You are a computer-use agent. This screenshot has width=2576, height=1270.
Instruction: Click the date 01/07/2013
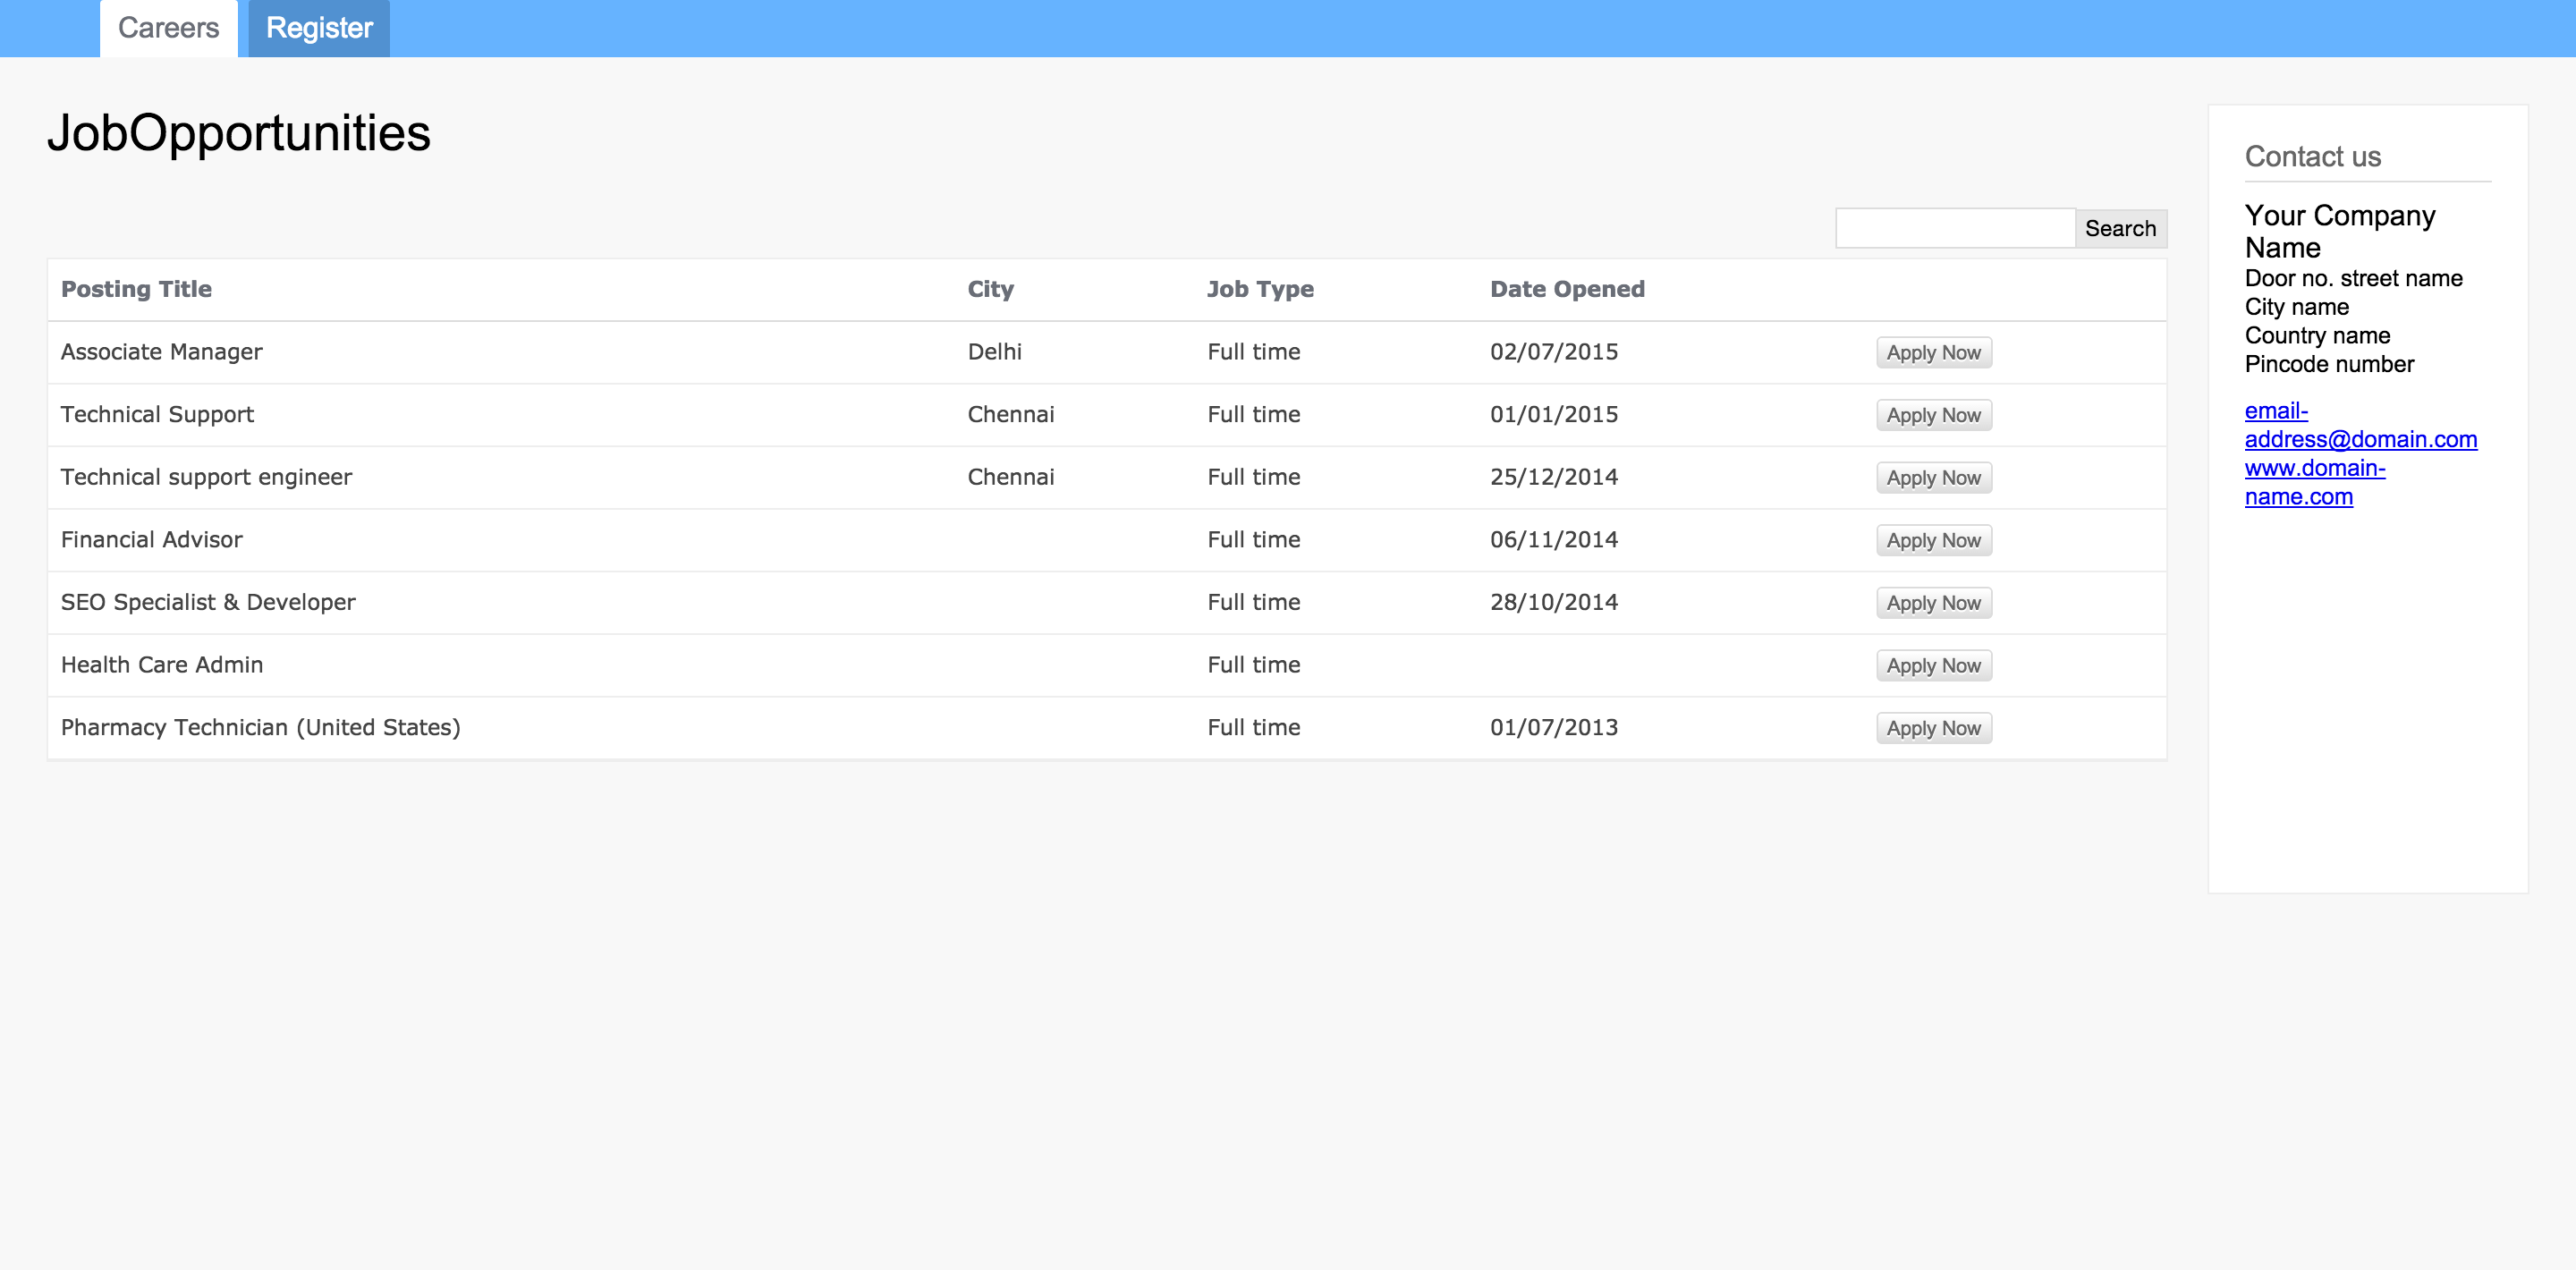click(x=1554, y=727)
